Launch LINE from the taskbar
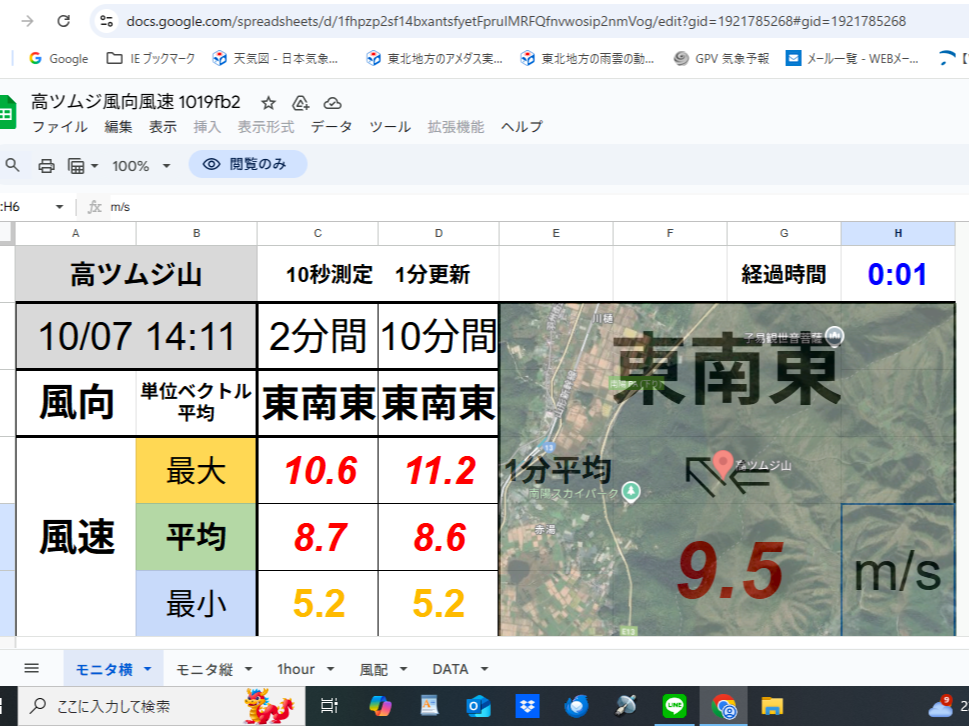 674,706
